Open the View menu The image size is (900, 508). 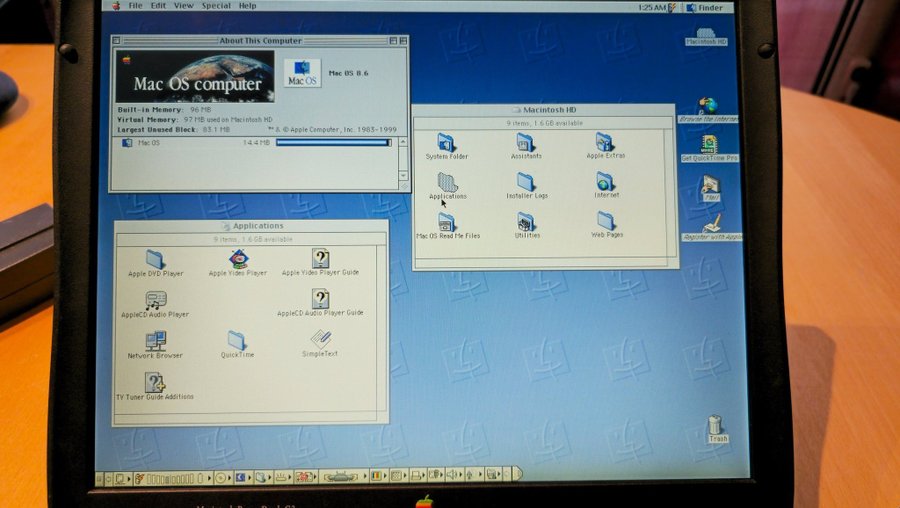pyautogui.click(x=184, y=6)
